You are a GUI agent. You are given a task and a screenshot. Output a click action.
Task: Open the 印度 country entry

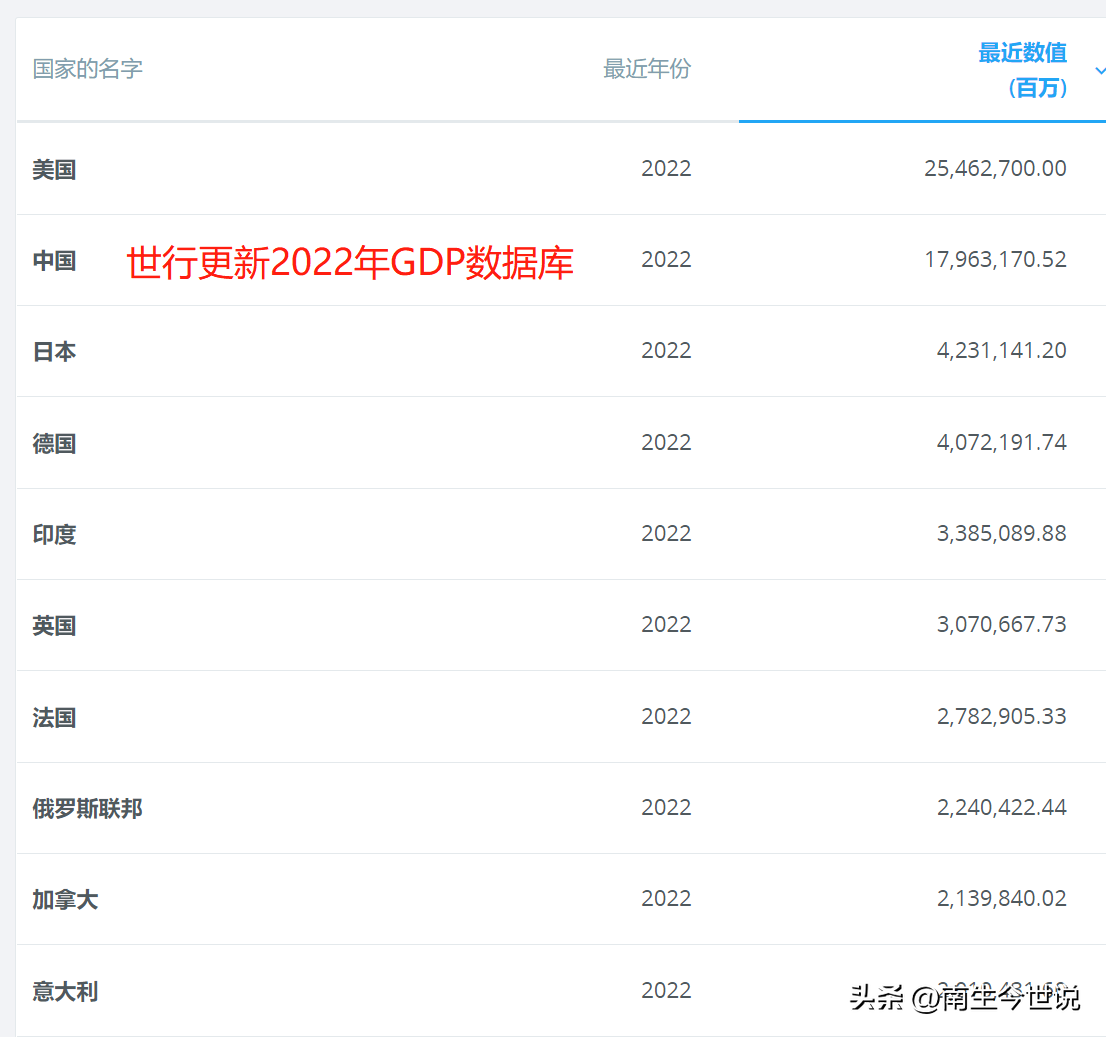click(54, 534)
